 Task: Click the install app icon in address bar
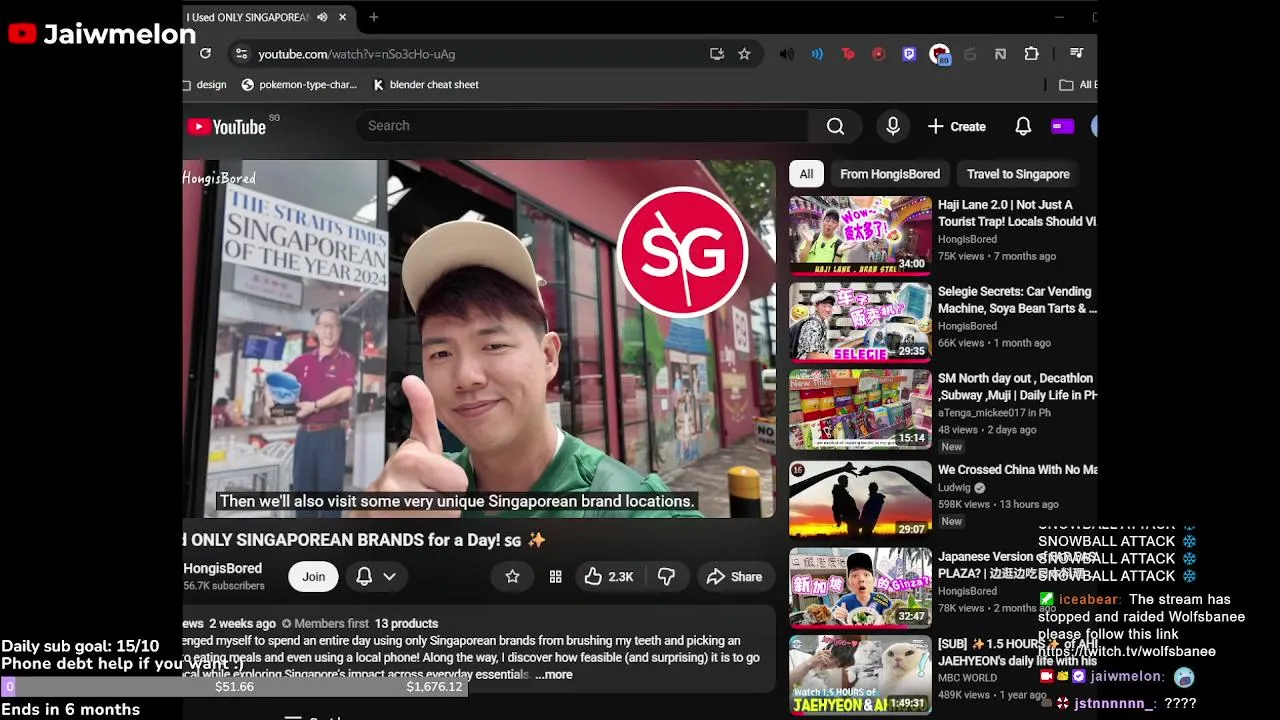(x=717, y=54)
